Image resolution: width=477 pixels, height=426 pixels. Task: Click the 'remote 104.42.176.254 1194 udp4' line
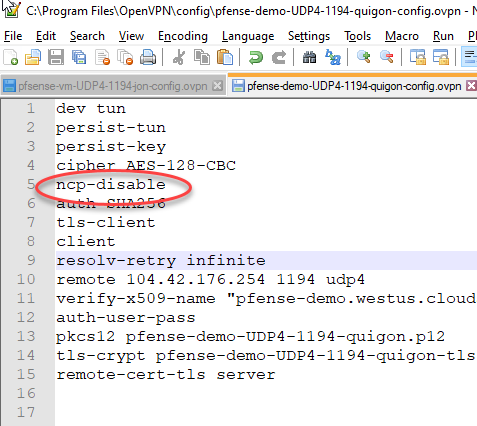pyautogui.click(x=210, y=279)
